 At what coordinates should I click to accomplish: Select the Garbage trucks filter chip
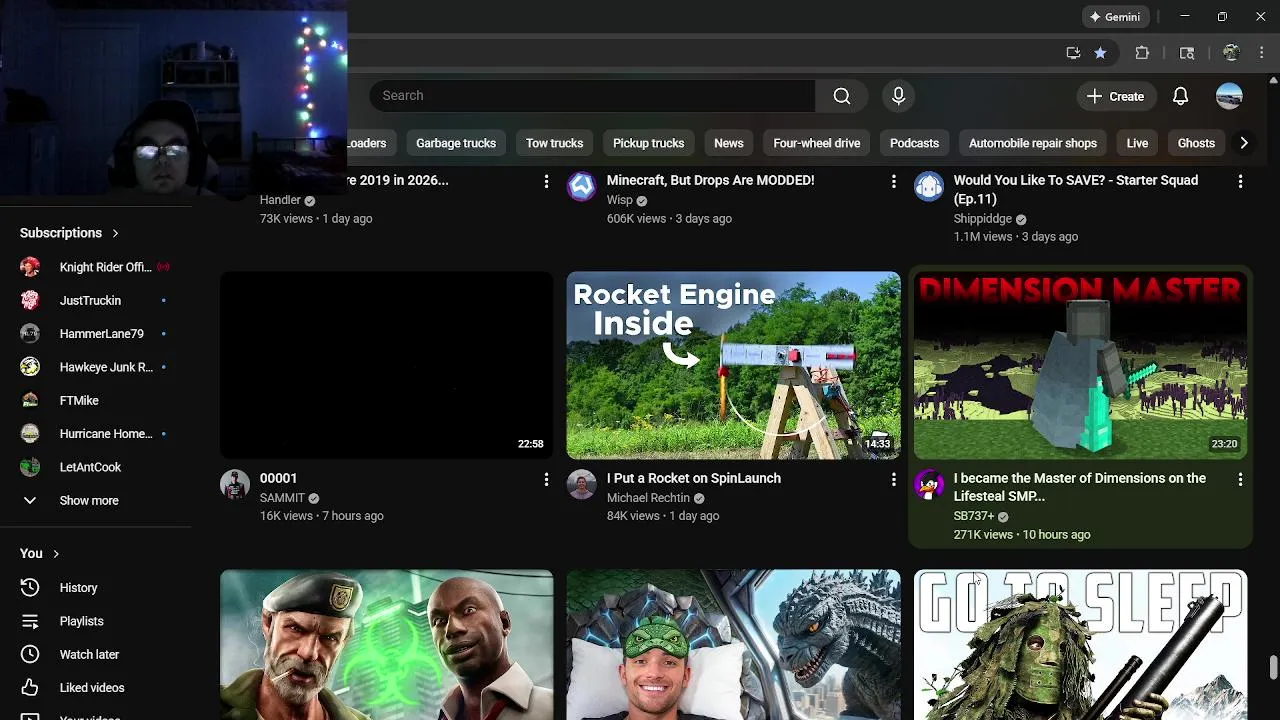click(x=456, y=143)
